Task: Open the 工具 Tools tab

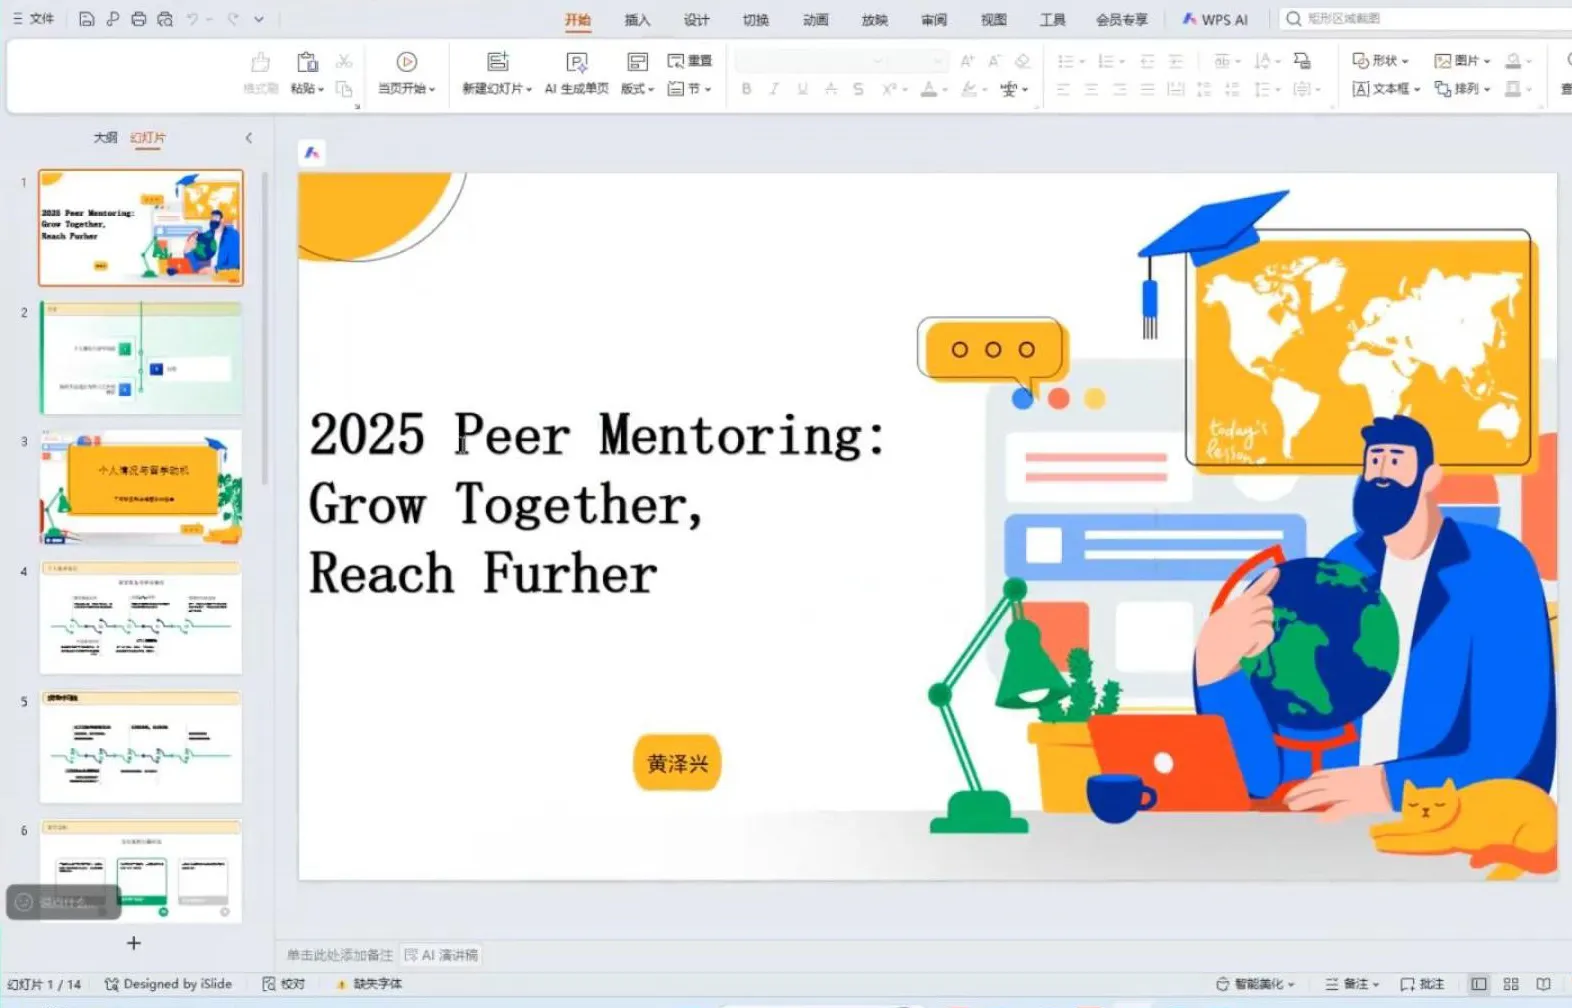Action: (1052, 20)
